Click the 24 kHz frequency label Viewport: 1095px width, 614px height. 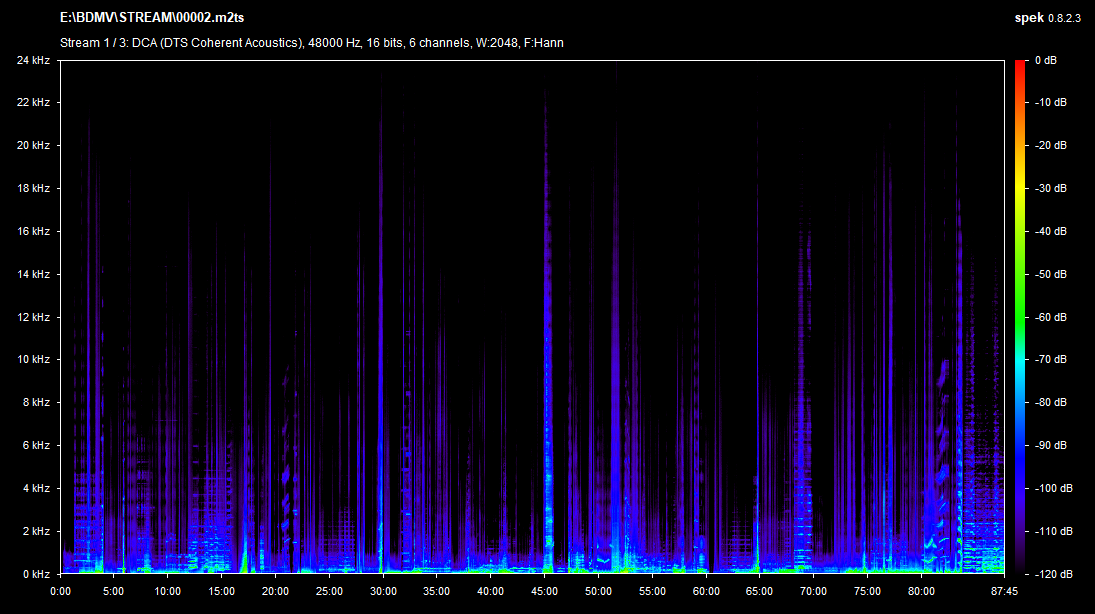33,60
